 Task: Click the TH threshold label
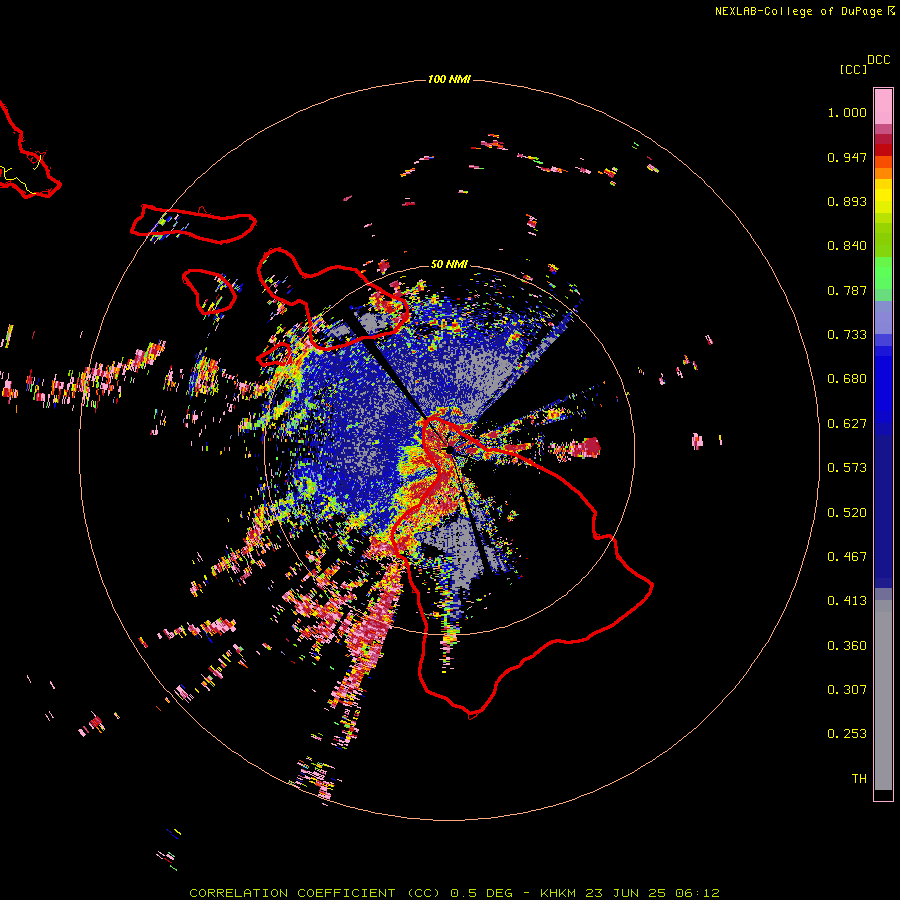pyautogui.click(x=859, y=779)
